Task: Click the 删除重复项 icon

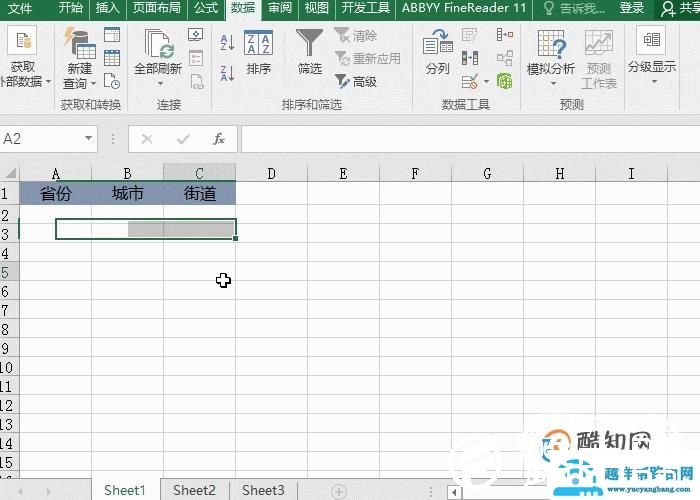Action: pos(470,58)
